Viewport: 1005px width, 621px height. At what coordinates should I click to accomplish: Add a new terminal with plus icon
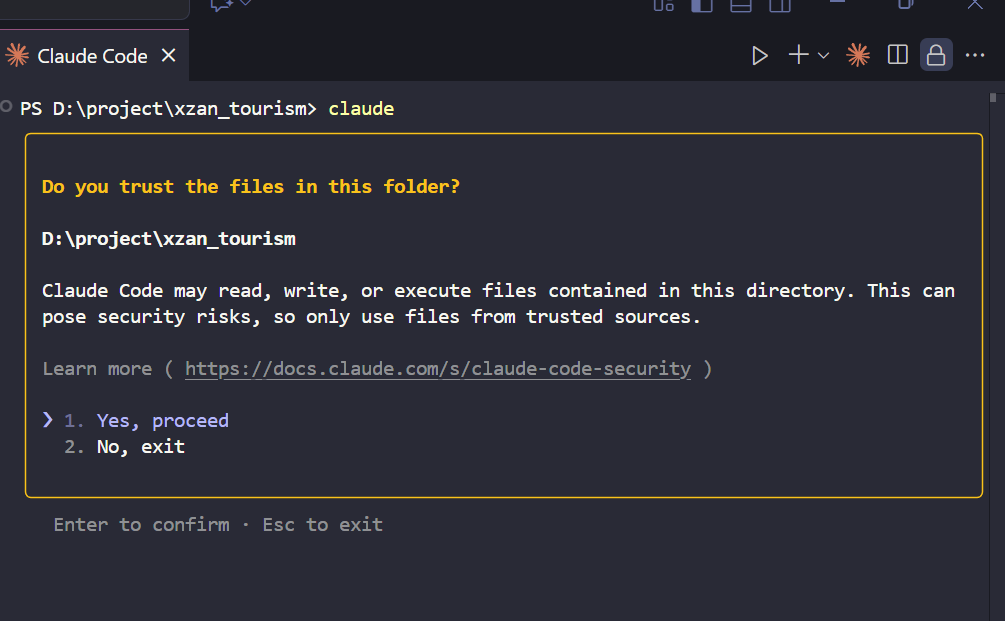pyautogui.click(x=799, y=55)
